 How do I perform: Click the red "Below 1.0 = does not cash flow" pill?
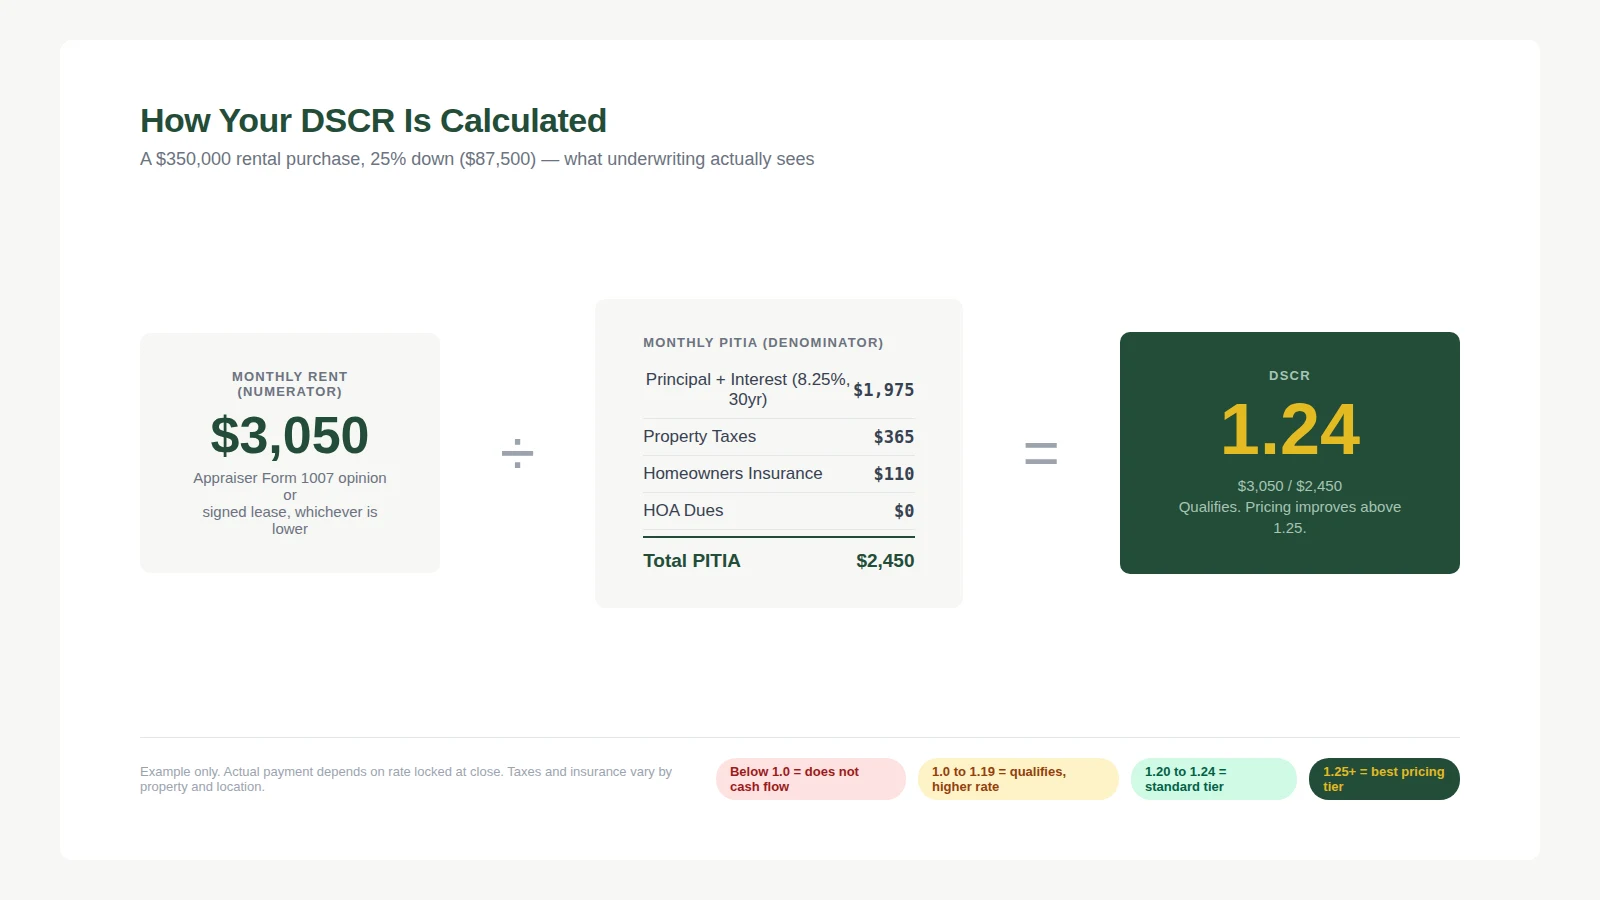click(811, 779)
